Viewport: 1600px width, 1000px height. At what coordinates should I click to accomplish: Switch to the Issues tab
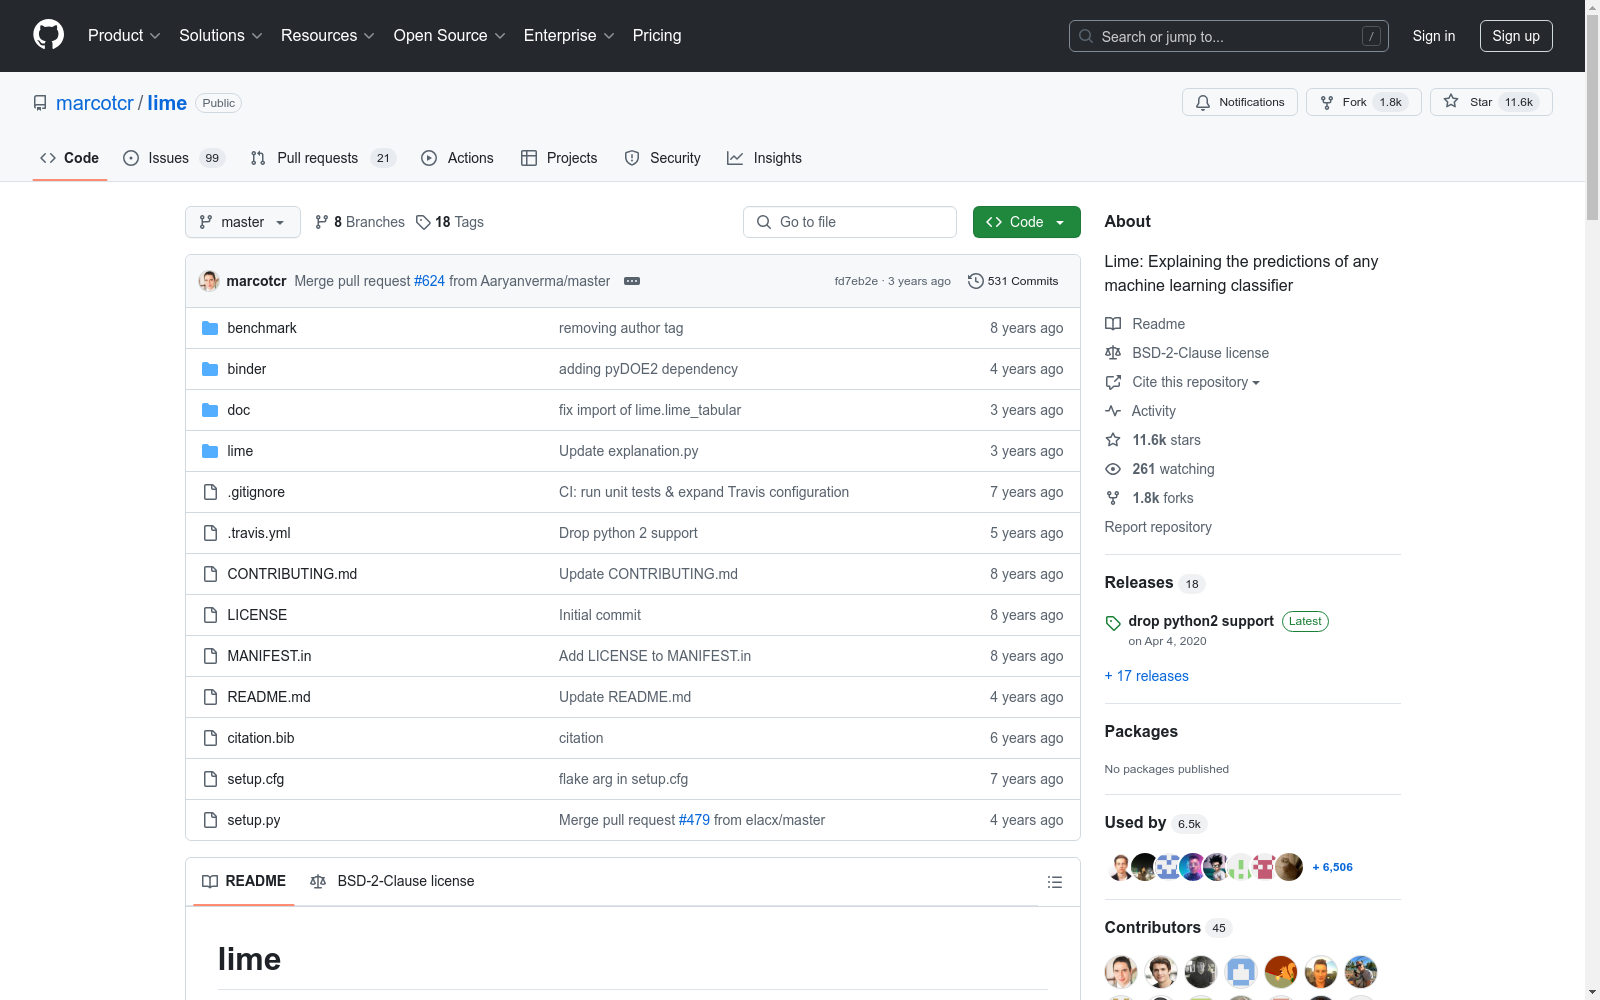point(174,158)
